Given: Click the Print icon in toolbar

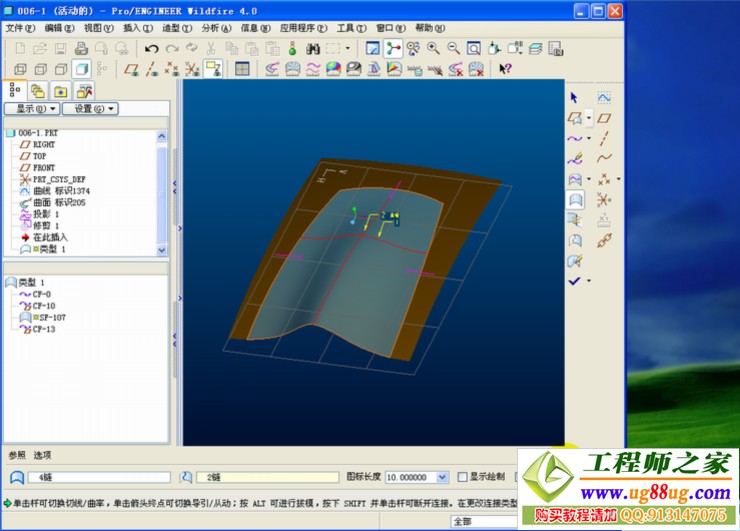Looking at the screenshot, I should coord(81,48).
